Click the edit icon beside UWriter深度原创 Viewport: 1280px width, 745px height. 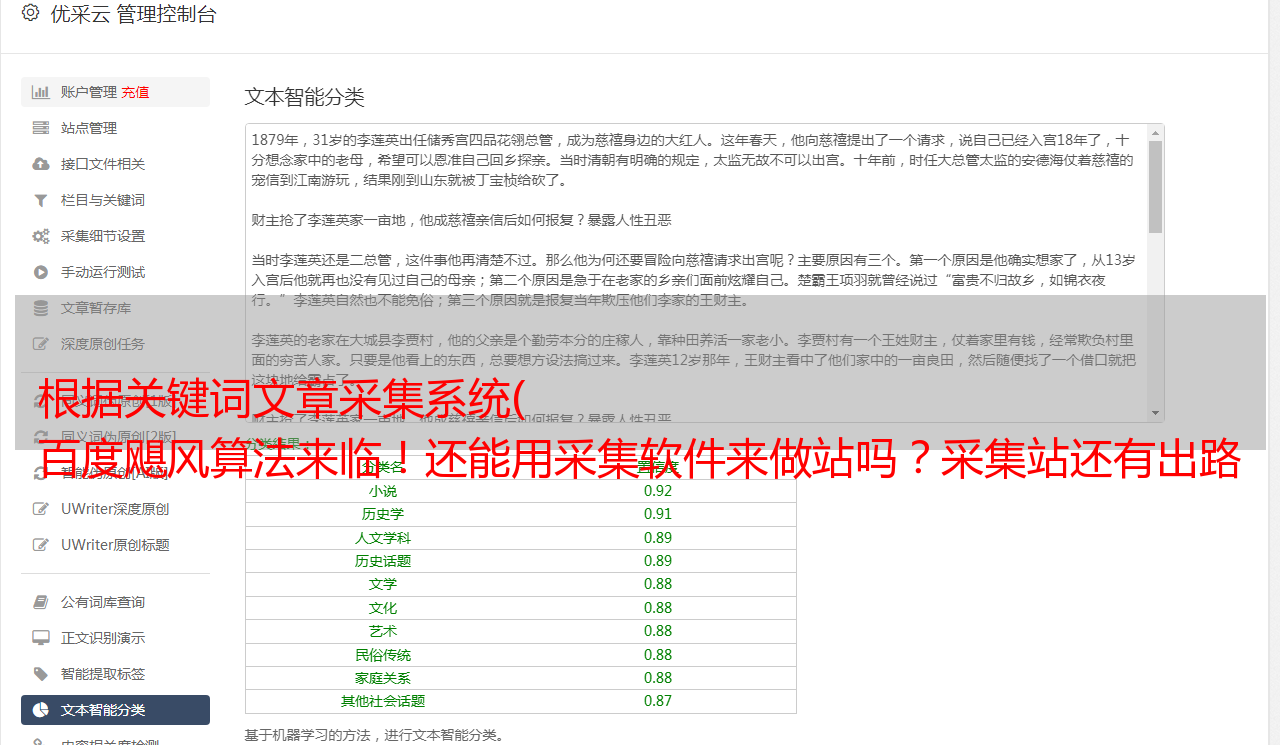40,509
